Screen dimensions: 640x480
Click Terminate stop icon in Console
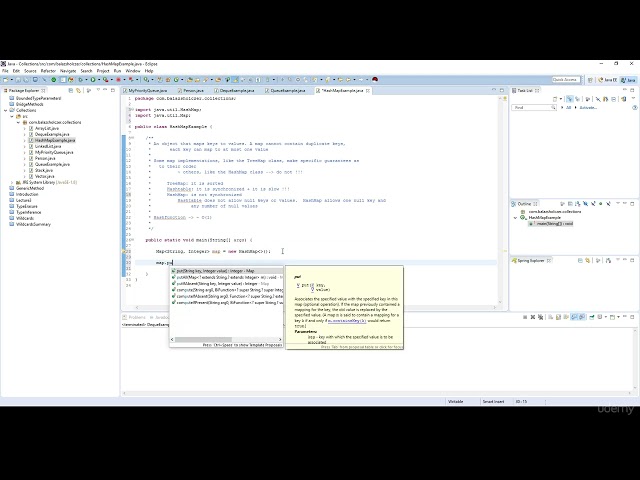[x=525, y=317]
